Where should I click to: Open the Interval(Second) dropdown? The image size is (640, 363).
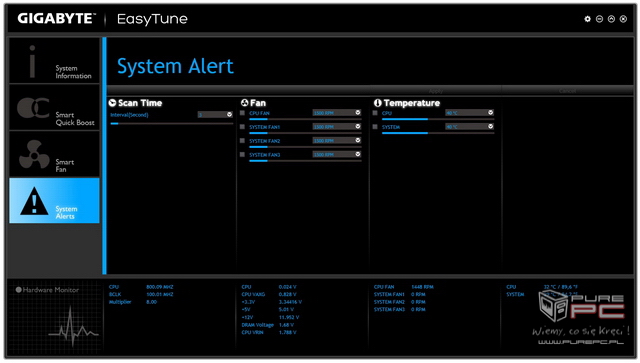(x=215, y=115)
